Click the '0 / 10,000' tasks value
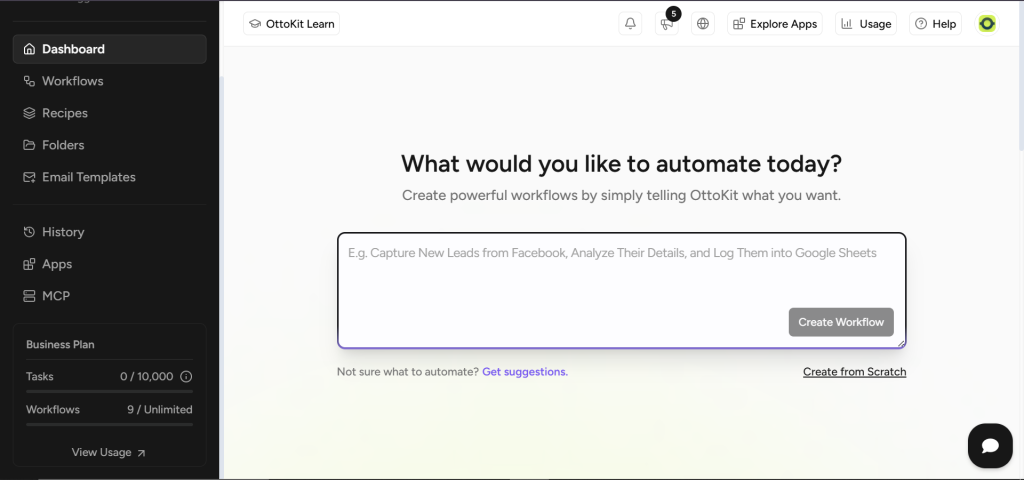The image size is (1024, 480). 147,377
